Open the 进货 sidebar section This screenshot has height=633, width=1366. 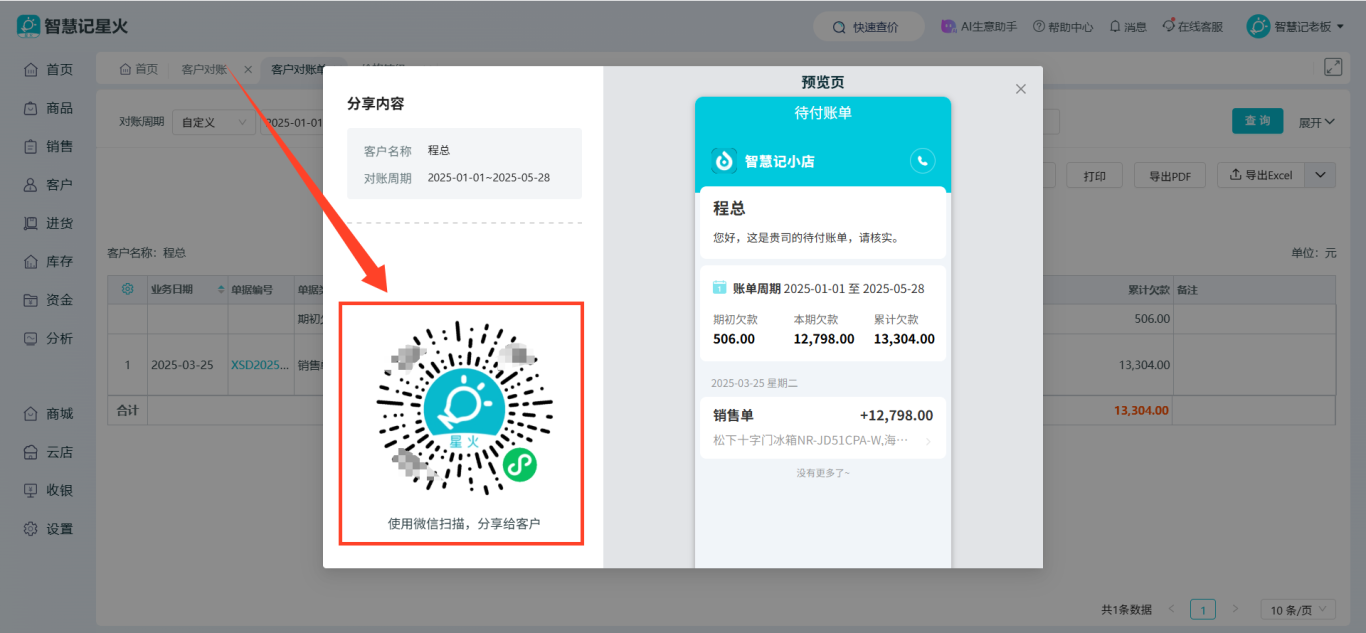48,223
